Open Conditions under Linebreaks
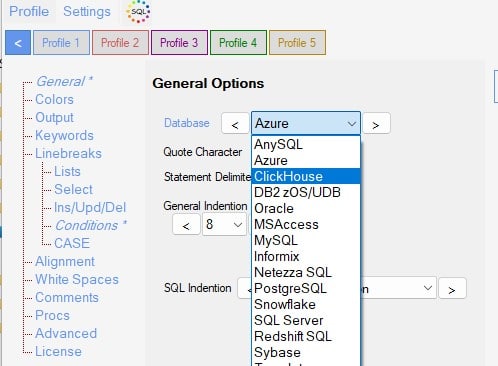 [91, 225]
